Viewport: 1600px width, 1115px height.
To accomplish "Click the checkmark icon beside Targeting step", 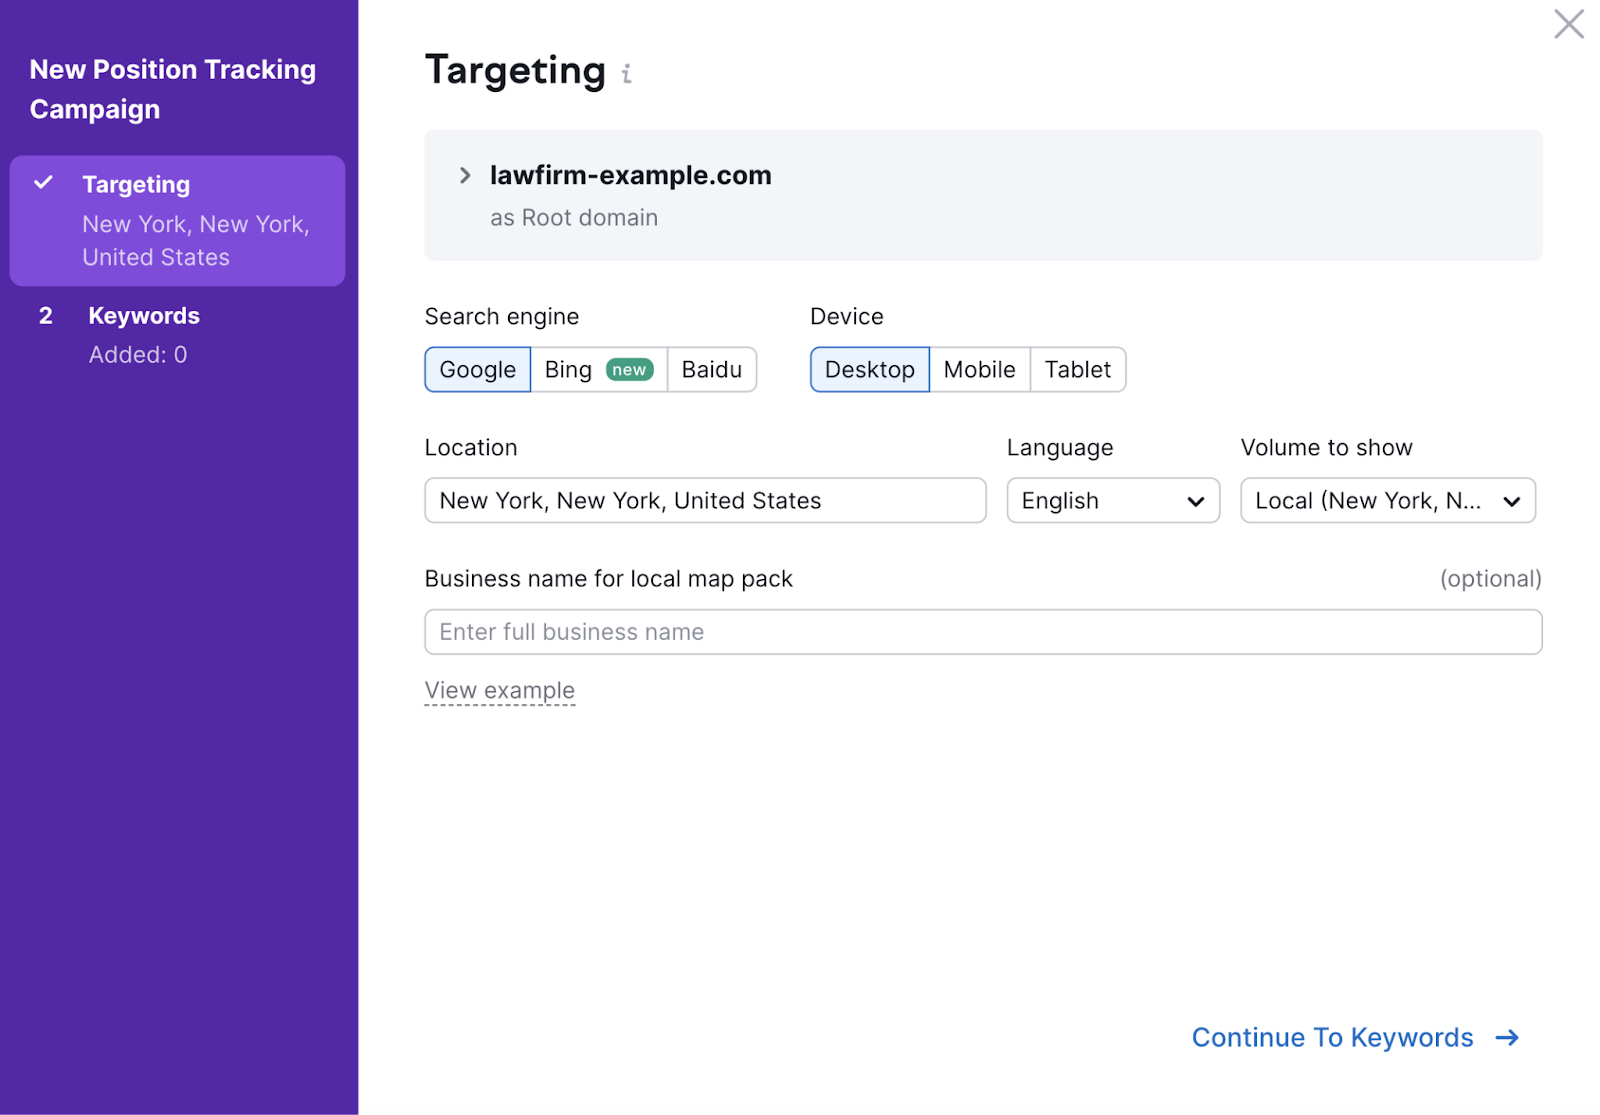I will pyautogui.click(x=43, y=183).
